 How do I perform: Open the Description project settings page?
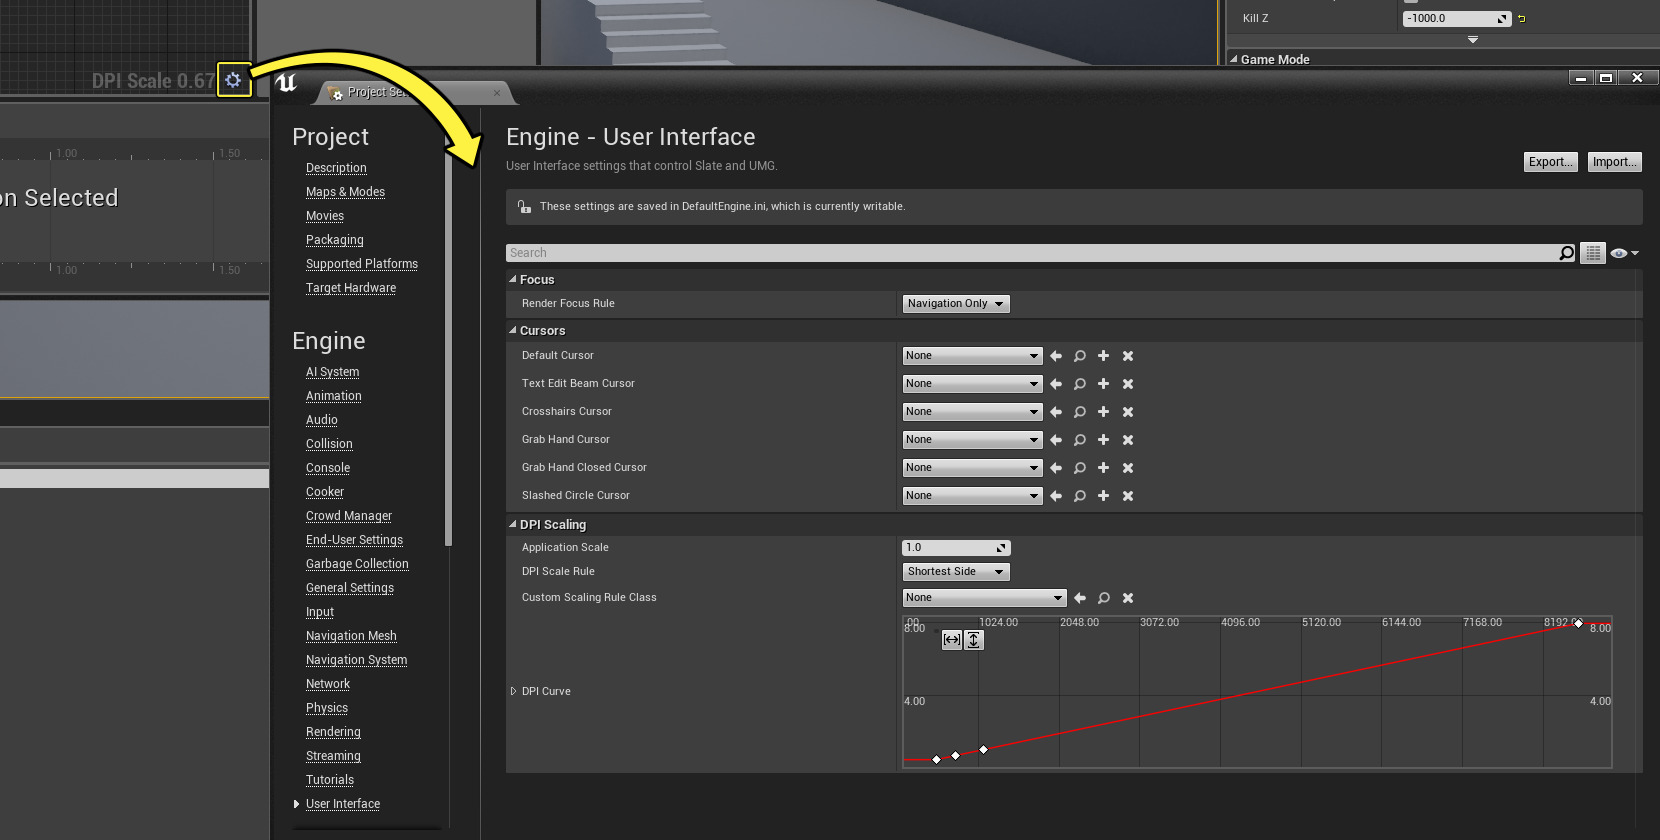coord(336,168)
